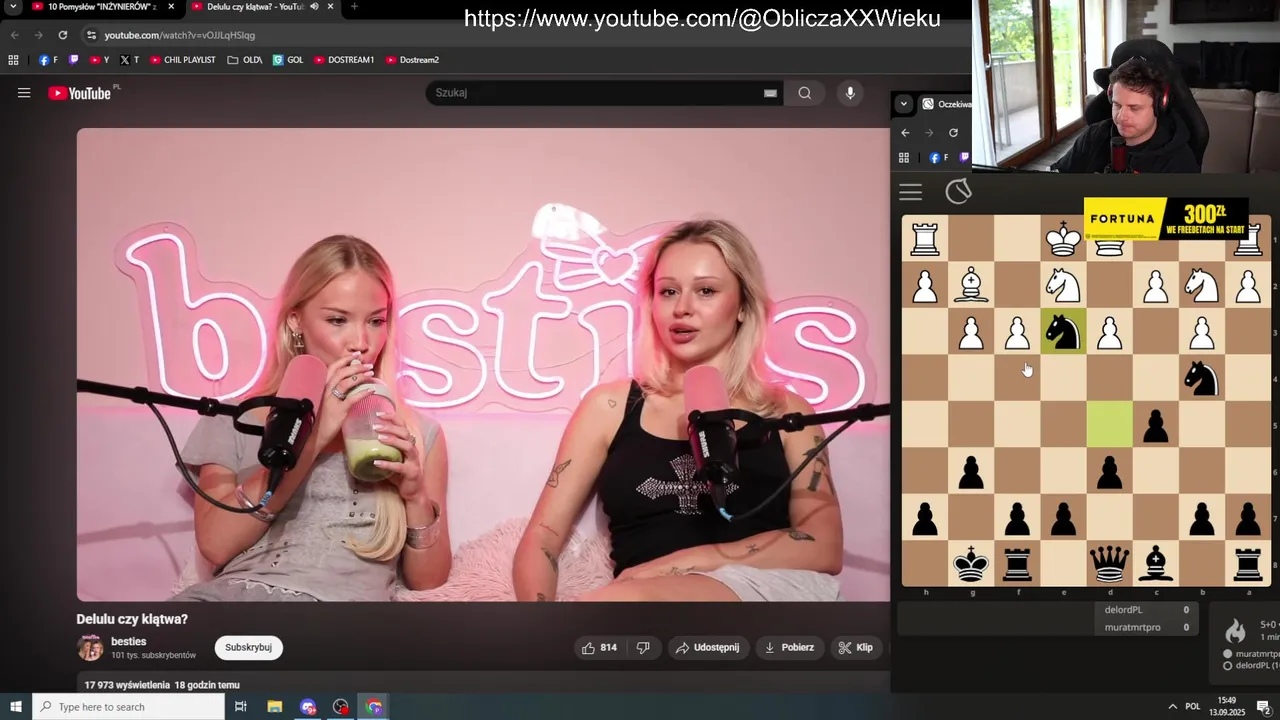Viewport: 1280px width, 720px height.
Task: Close the 'Delulu czy klątwa?' tab
Action: tap(330, 6)
